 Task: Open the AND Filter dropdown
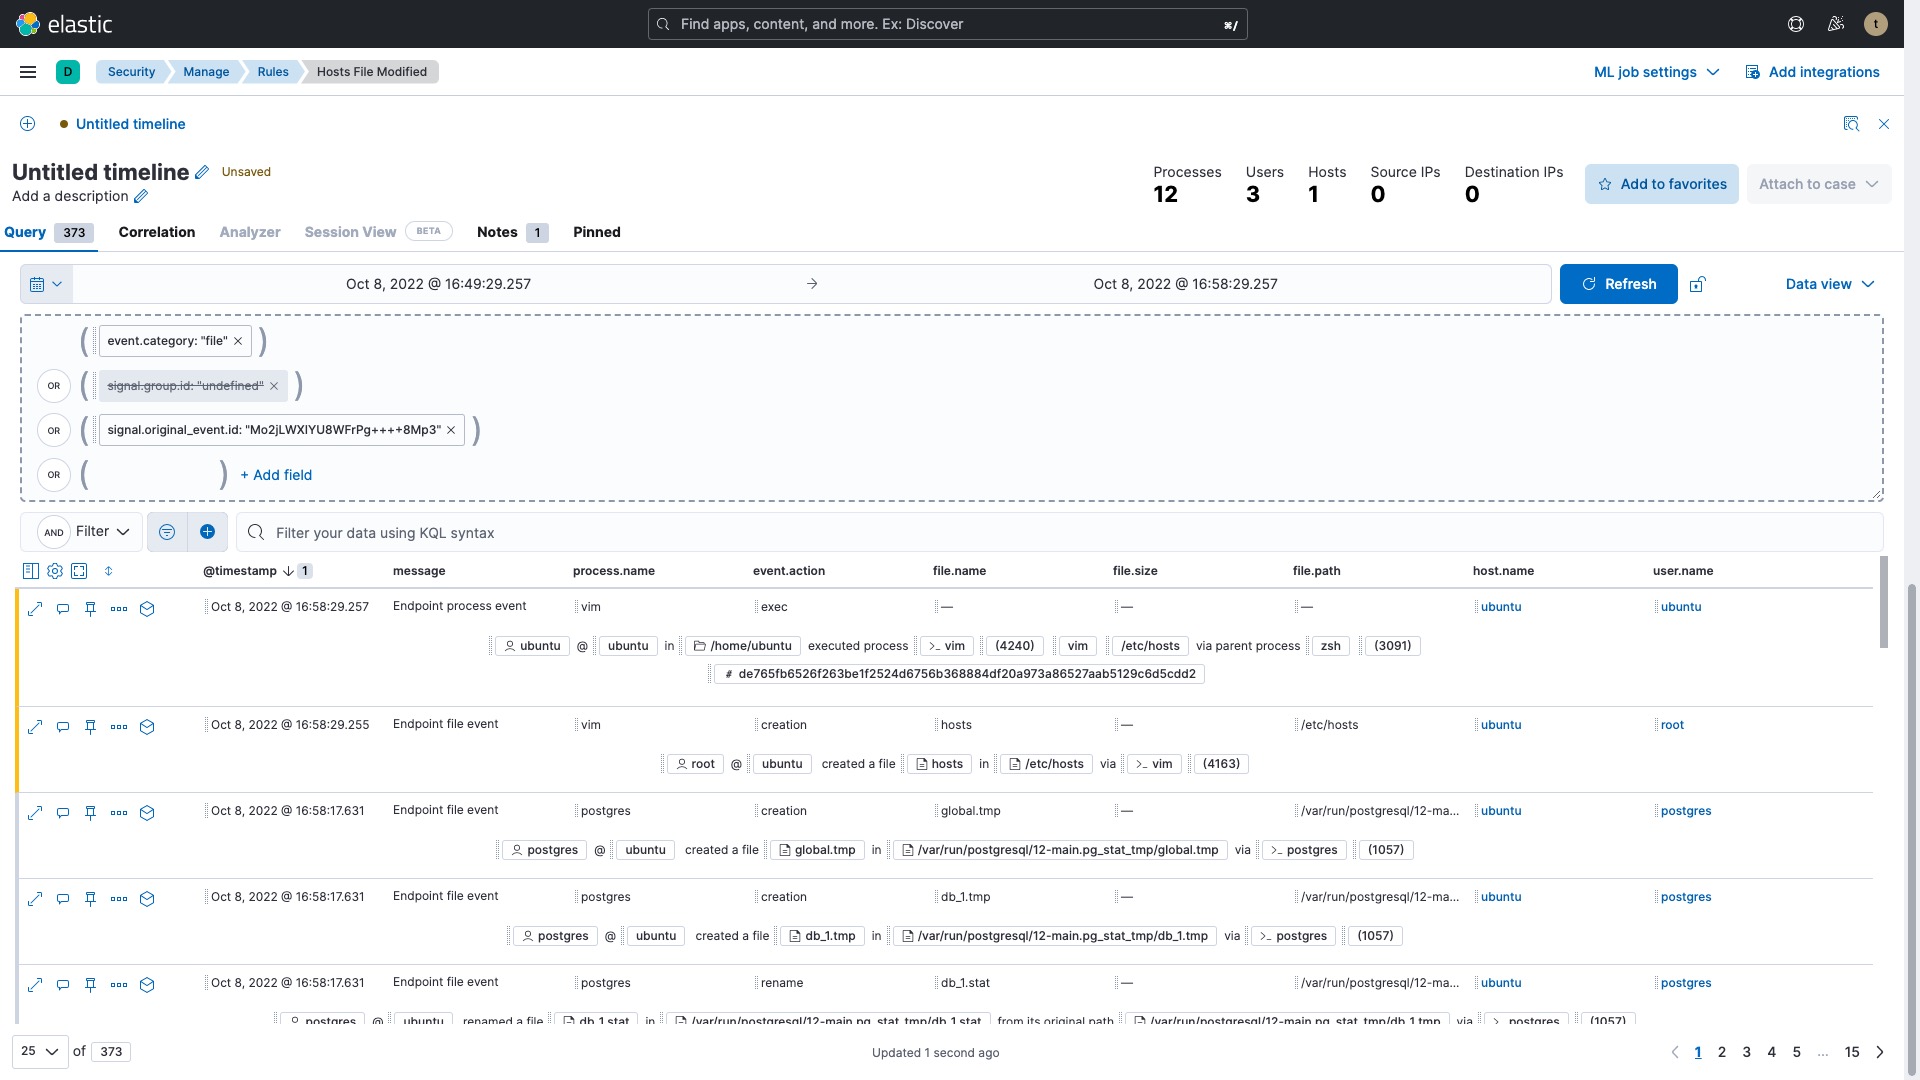90,532
